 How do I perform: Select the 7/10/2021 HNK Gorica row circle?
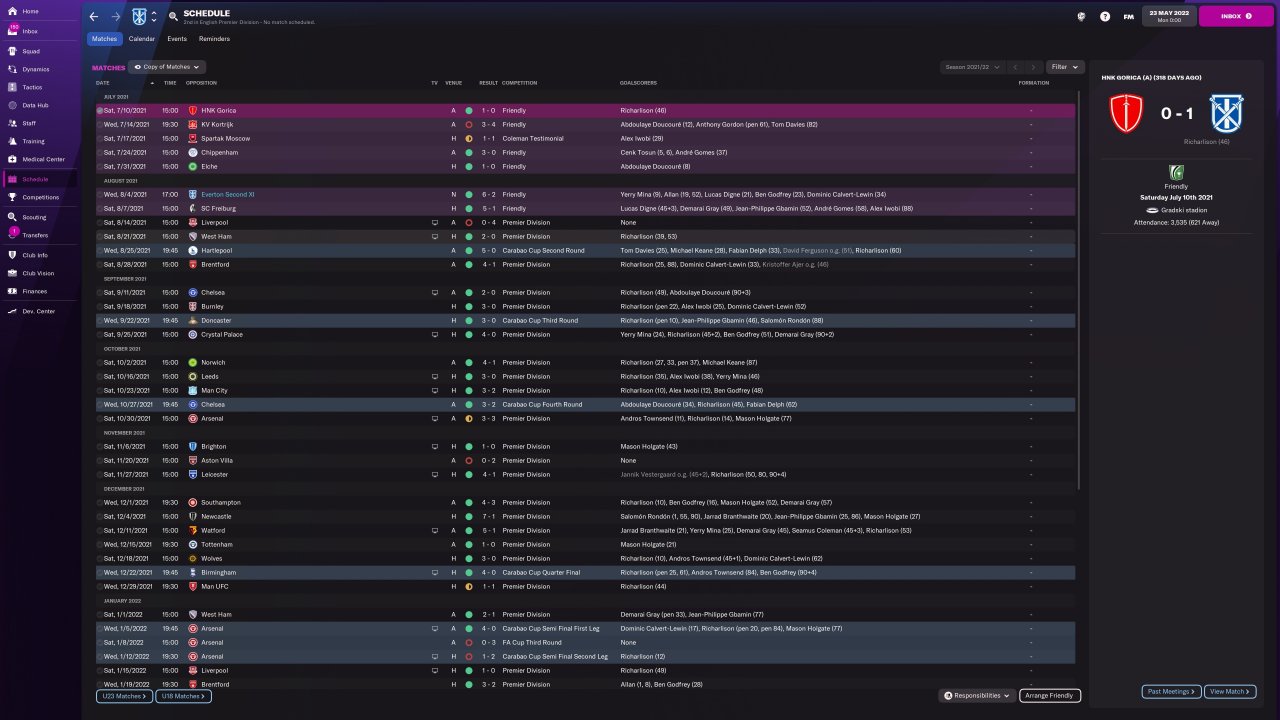click(100, 110)
